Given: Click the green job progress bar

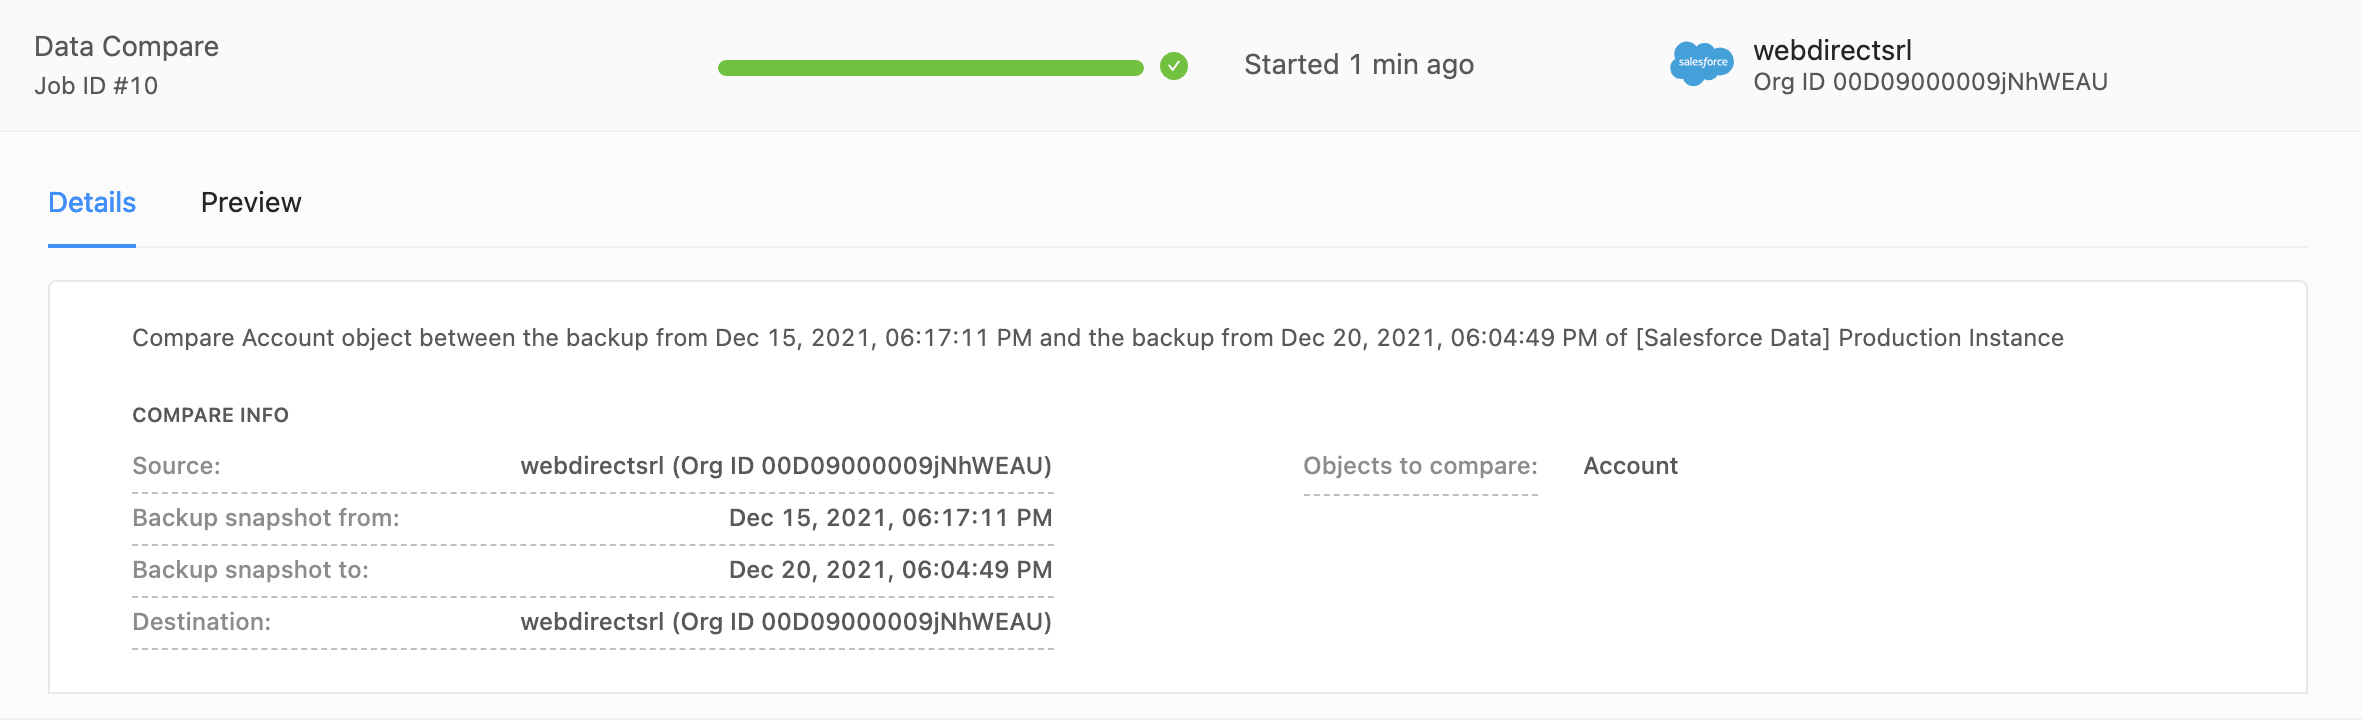Looking at the screenshot, I should [x=930, y=68].
